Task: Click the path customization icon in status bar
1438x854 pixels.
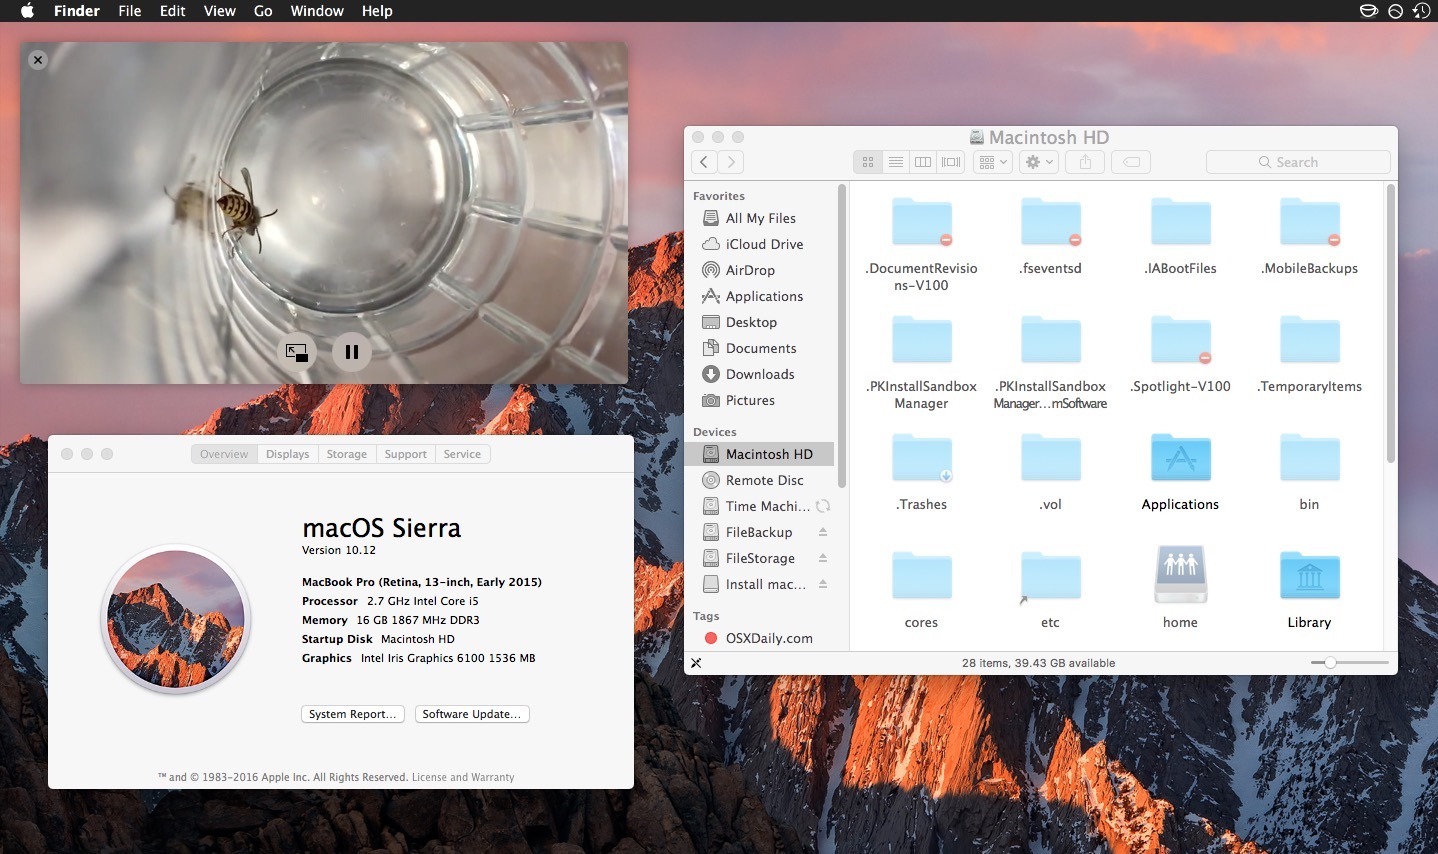Action: click(x=696, y=663)
